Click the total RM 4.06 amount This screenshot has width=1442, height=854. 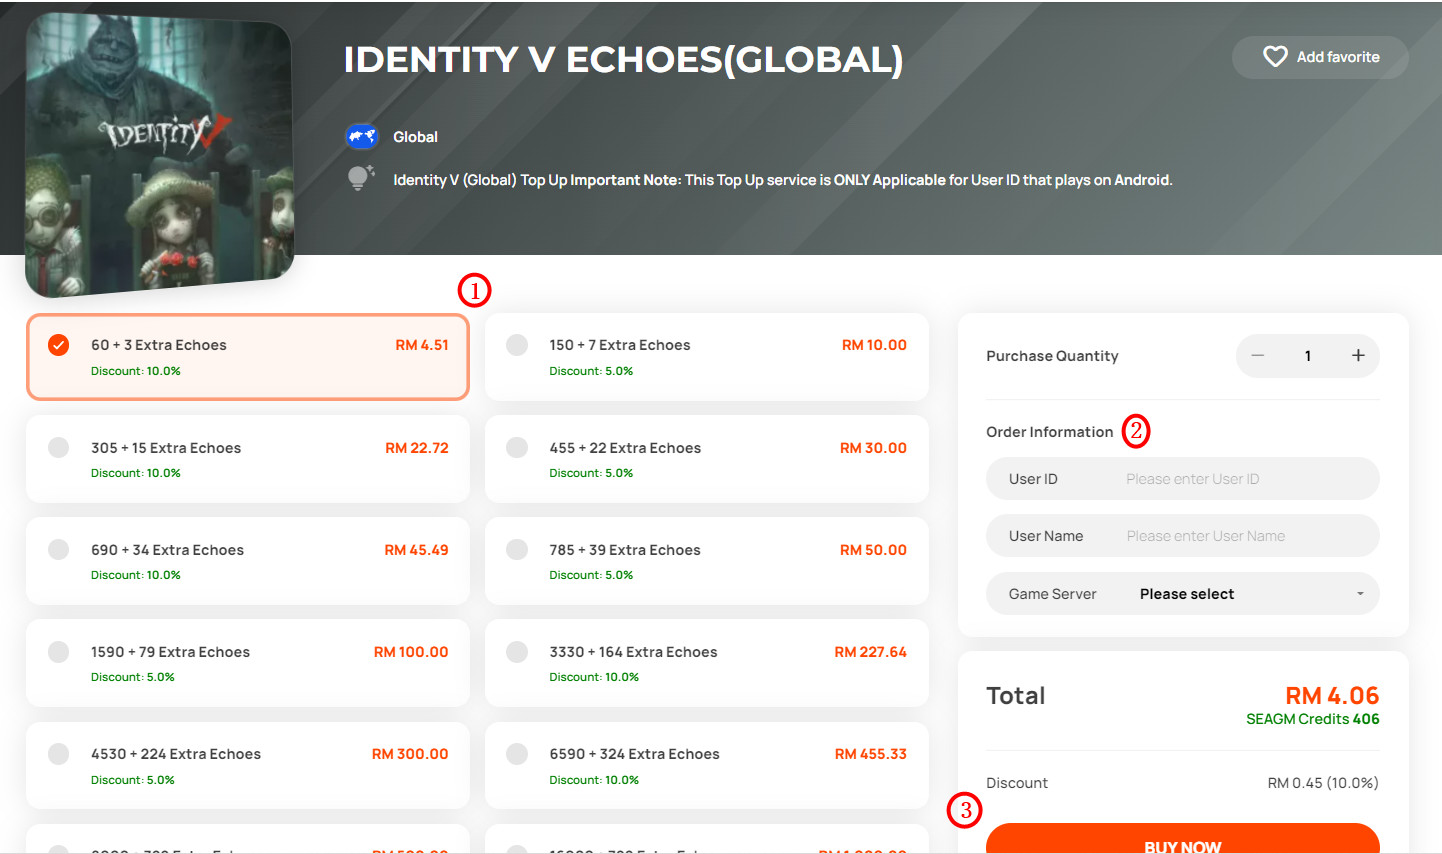click(1332, 695)
